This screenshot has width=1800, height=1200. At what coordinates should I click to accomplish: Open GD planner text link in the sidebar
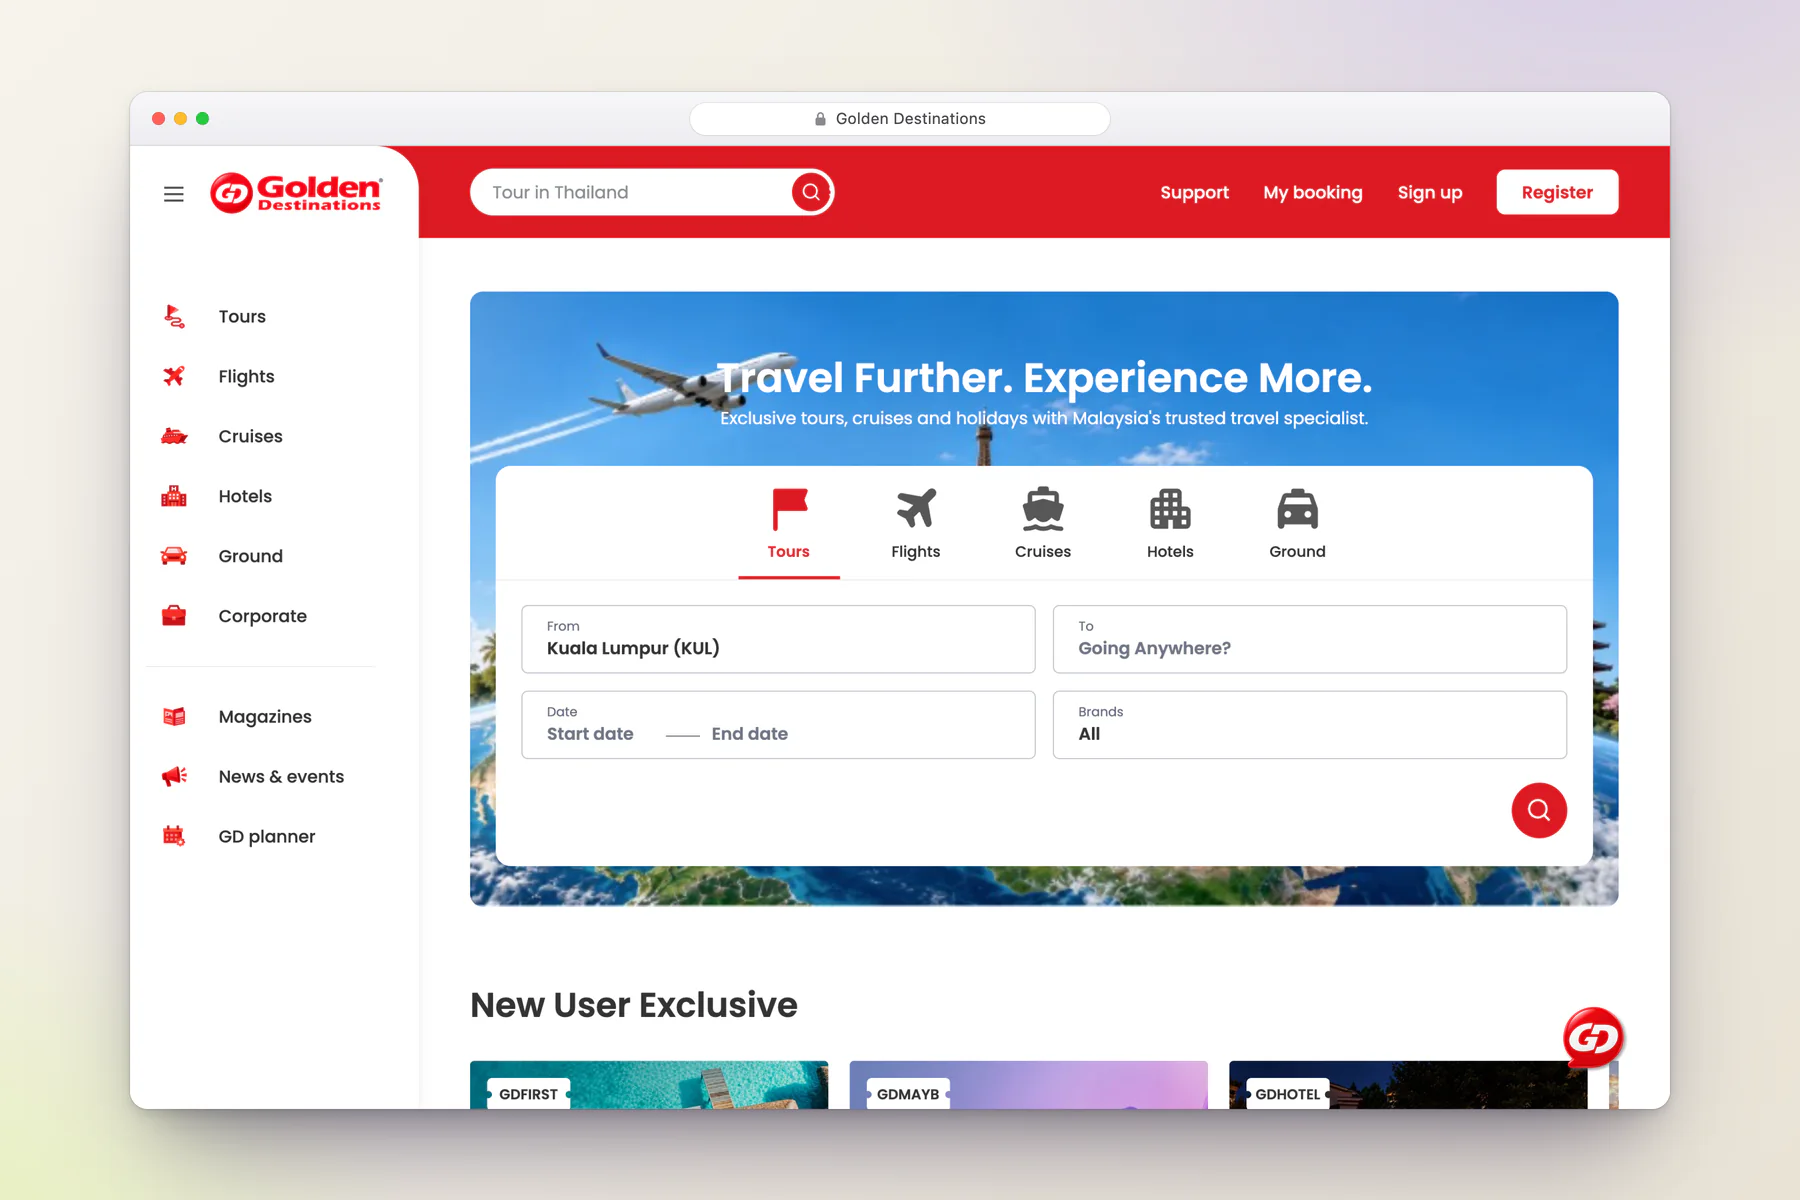[267, 837]
